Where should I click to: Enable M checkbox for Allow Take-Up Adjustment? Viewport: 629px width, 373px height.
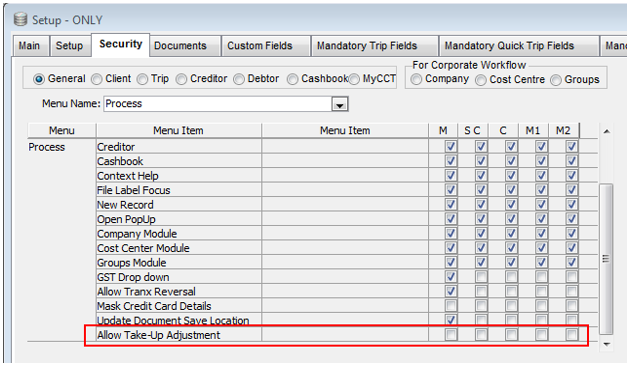[451, 334]
